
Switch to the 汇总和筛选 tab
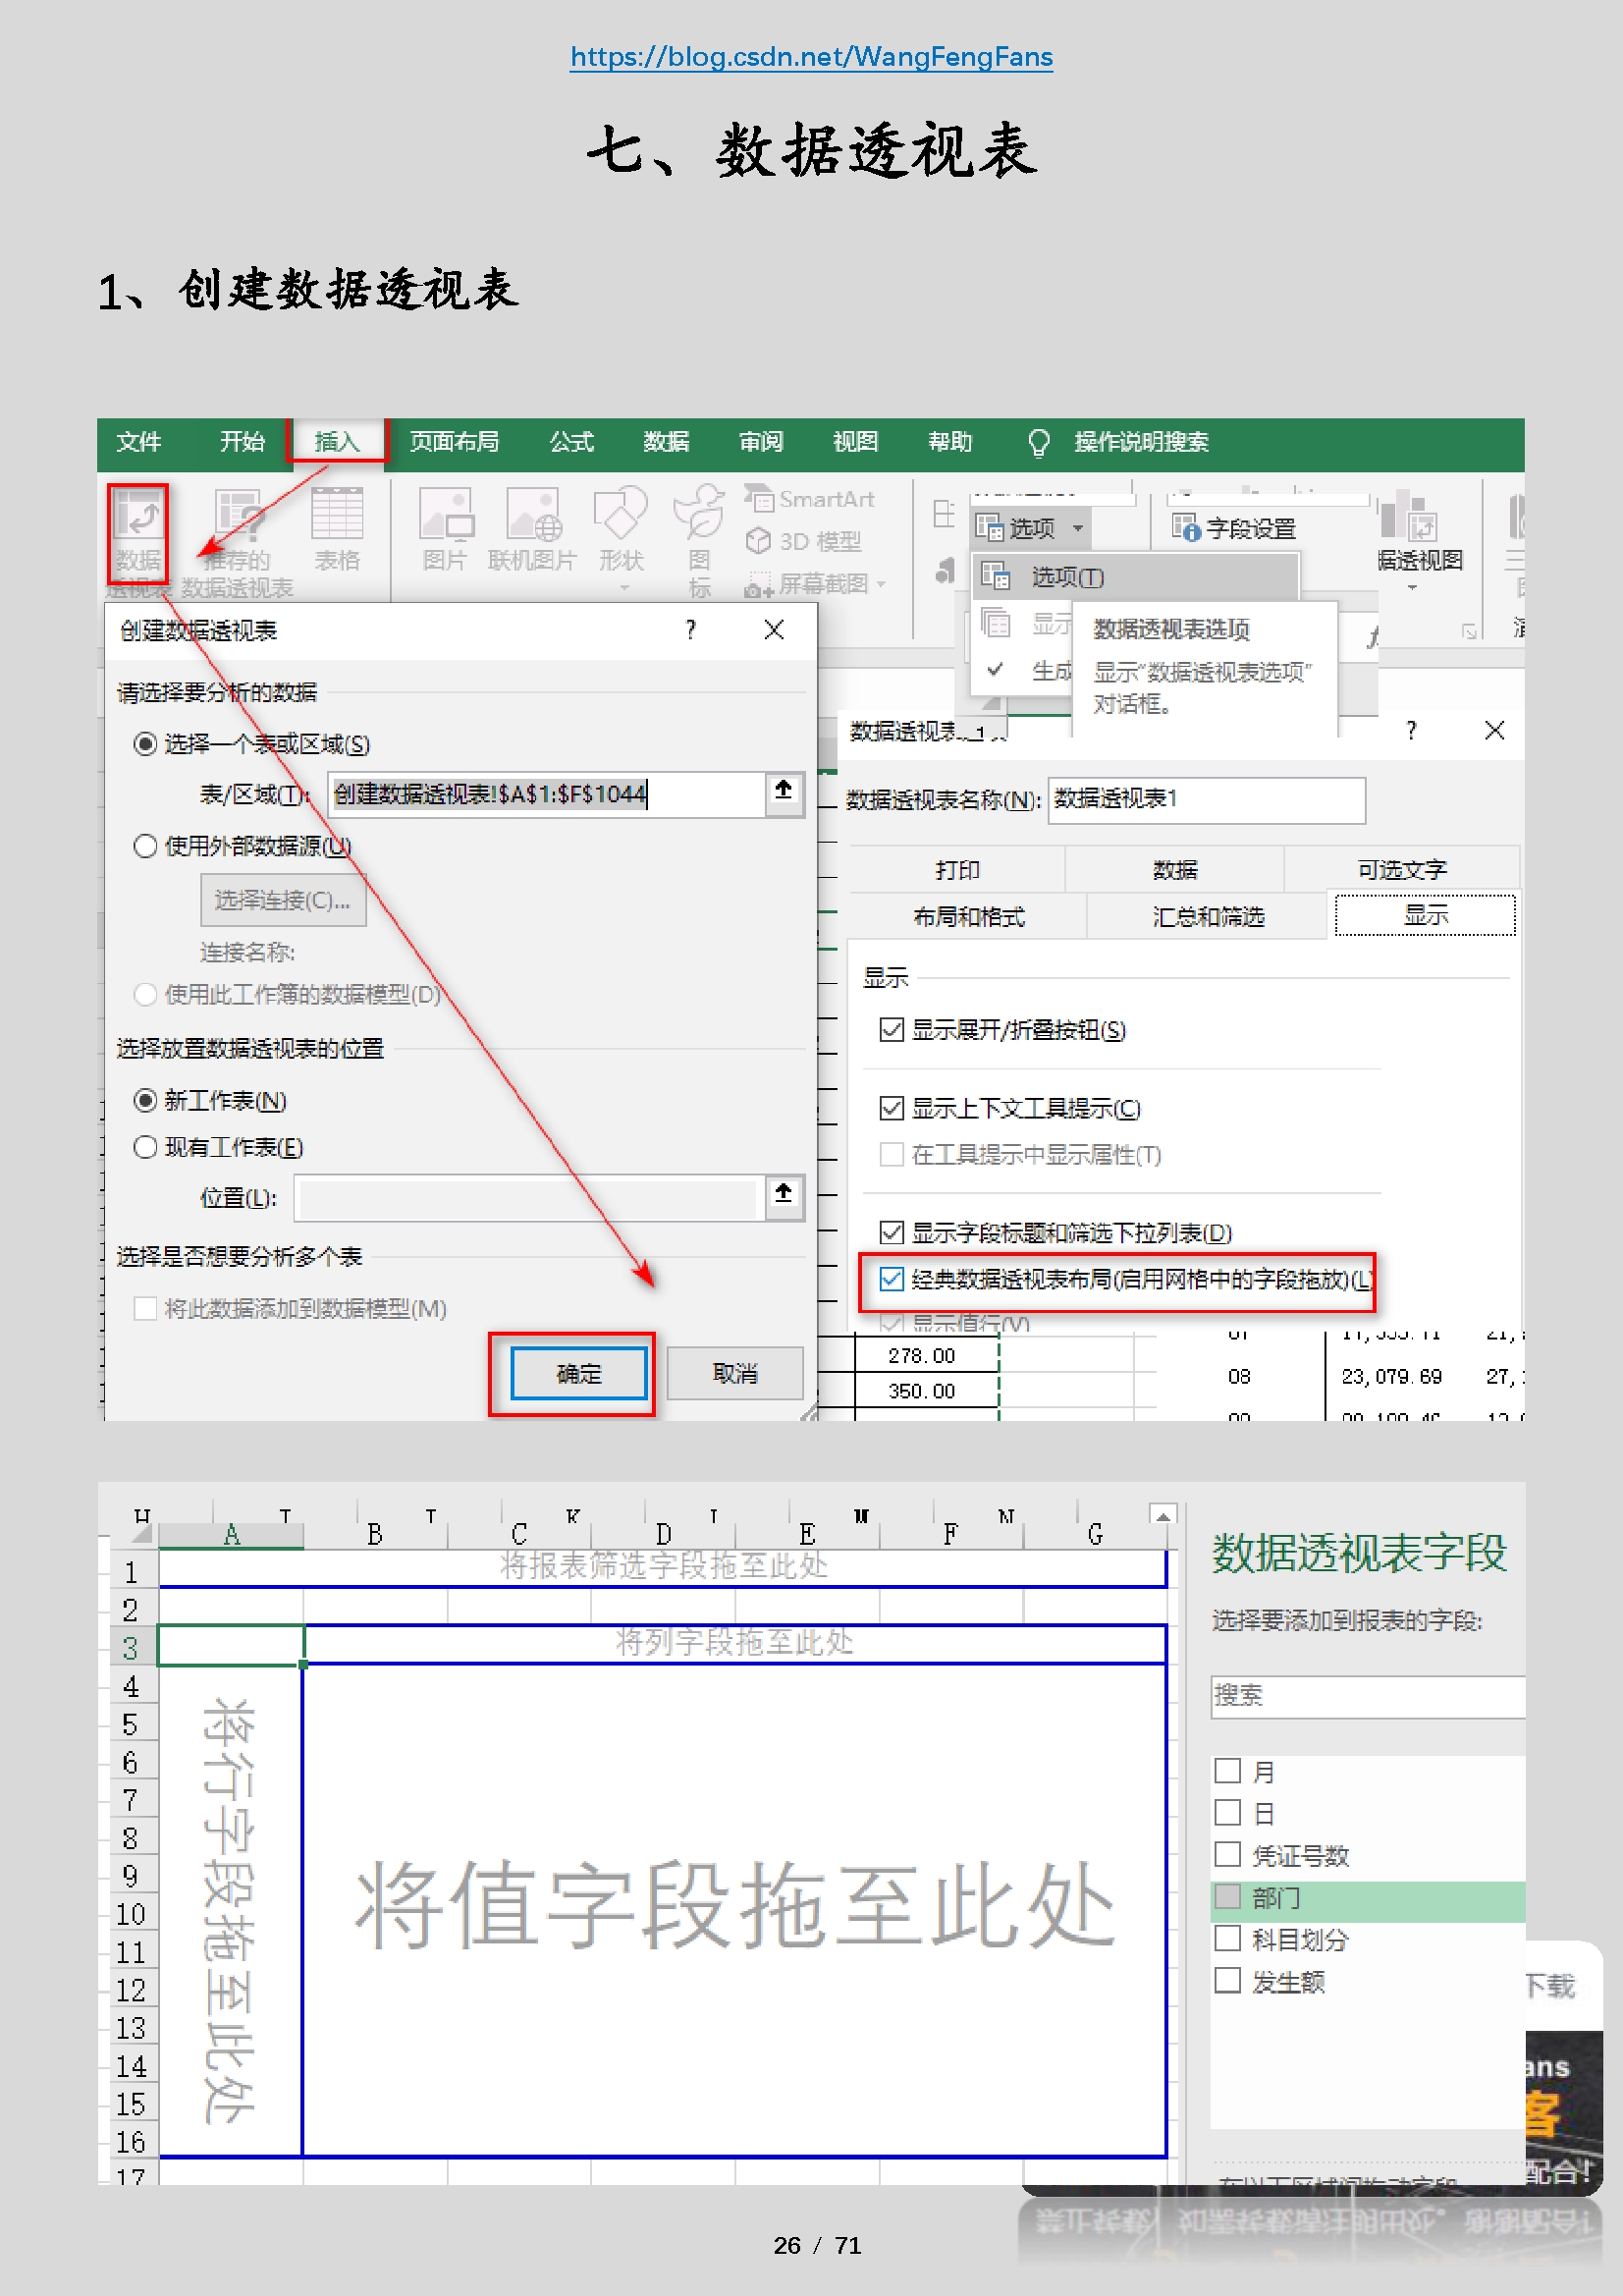tap(1207, 916)
